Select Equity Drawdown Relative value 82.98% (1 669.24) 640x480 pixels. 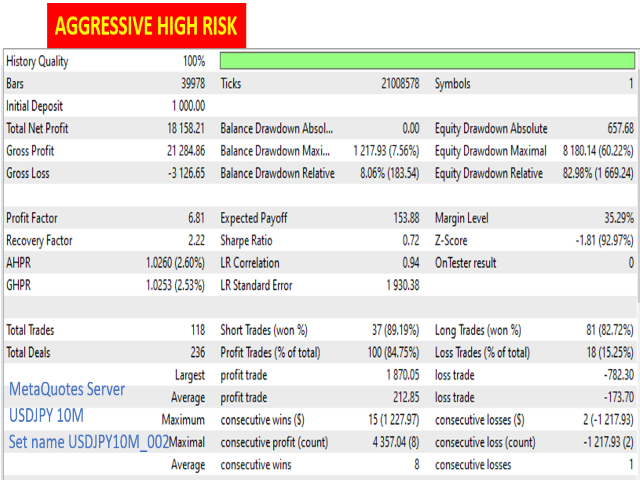pos(598,173)
